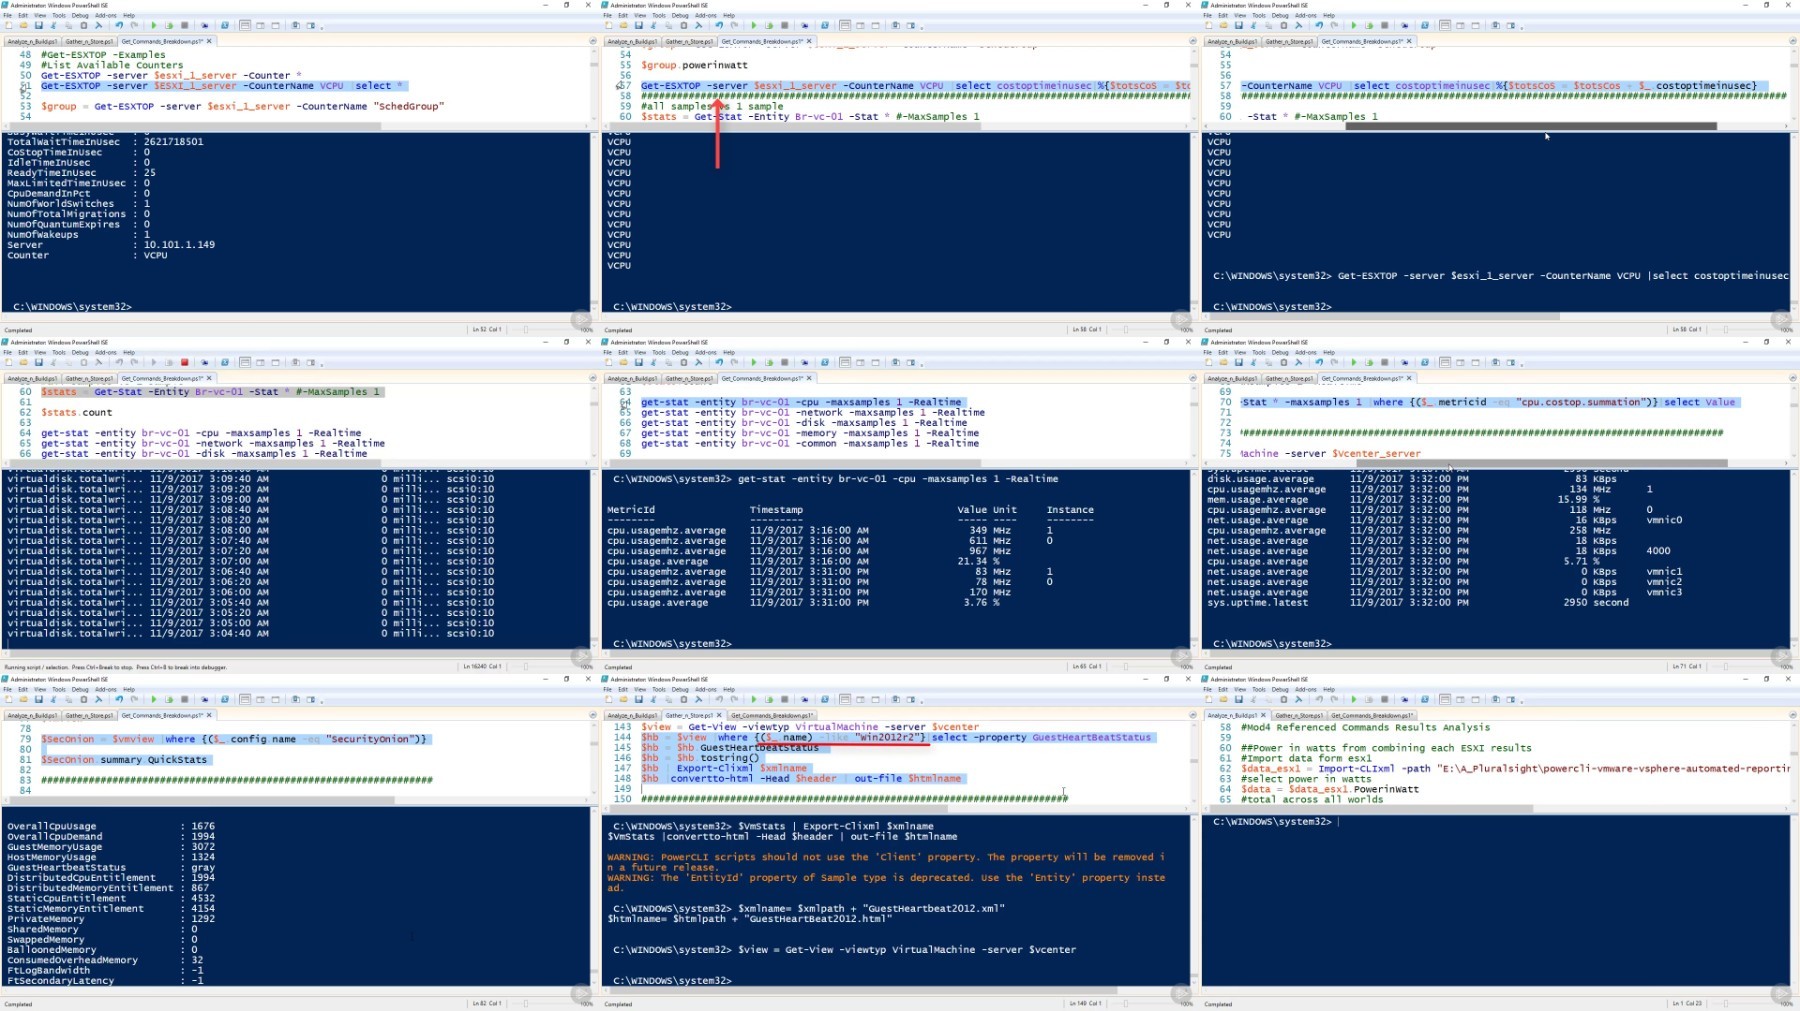This screenshot has width=1800, height=1011.
Task: Run the script in the NumOfWakeups window
Action: (153, 26)
